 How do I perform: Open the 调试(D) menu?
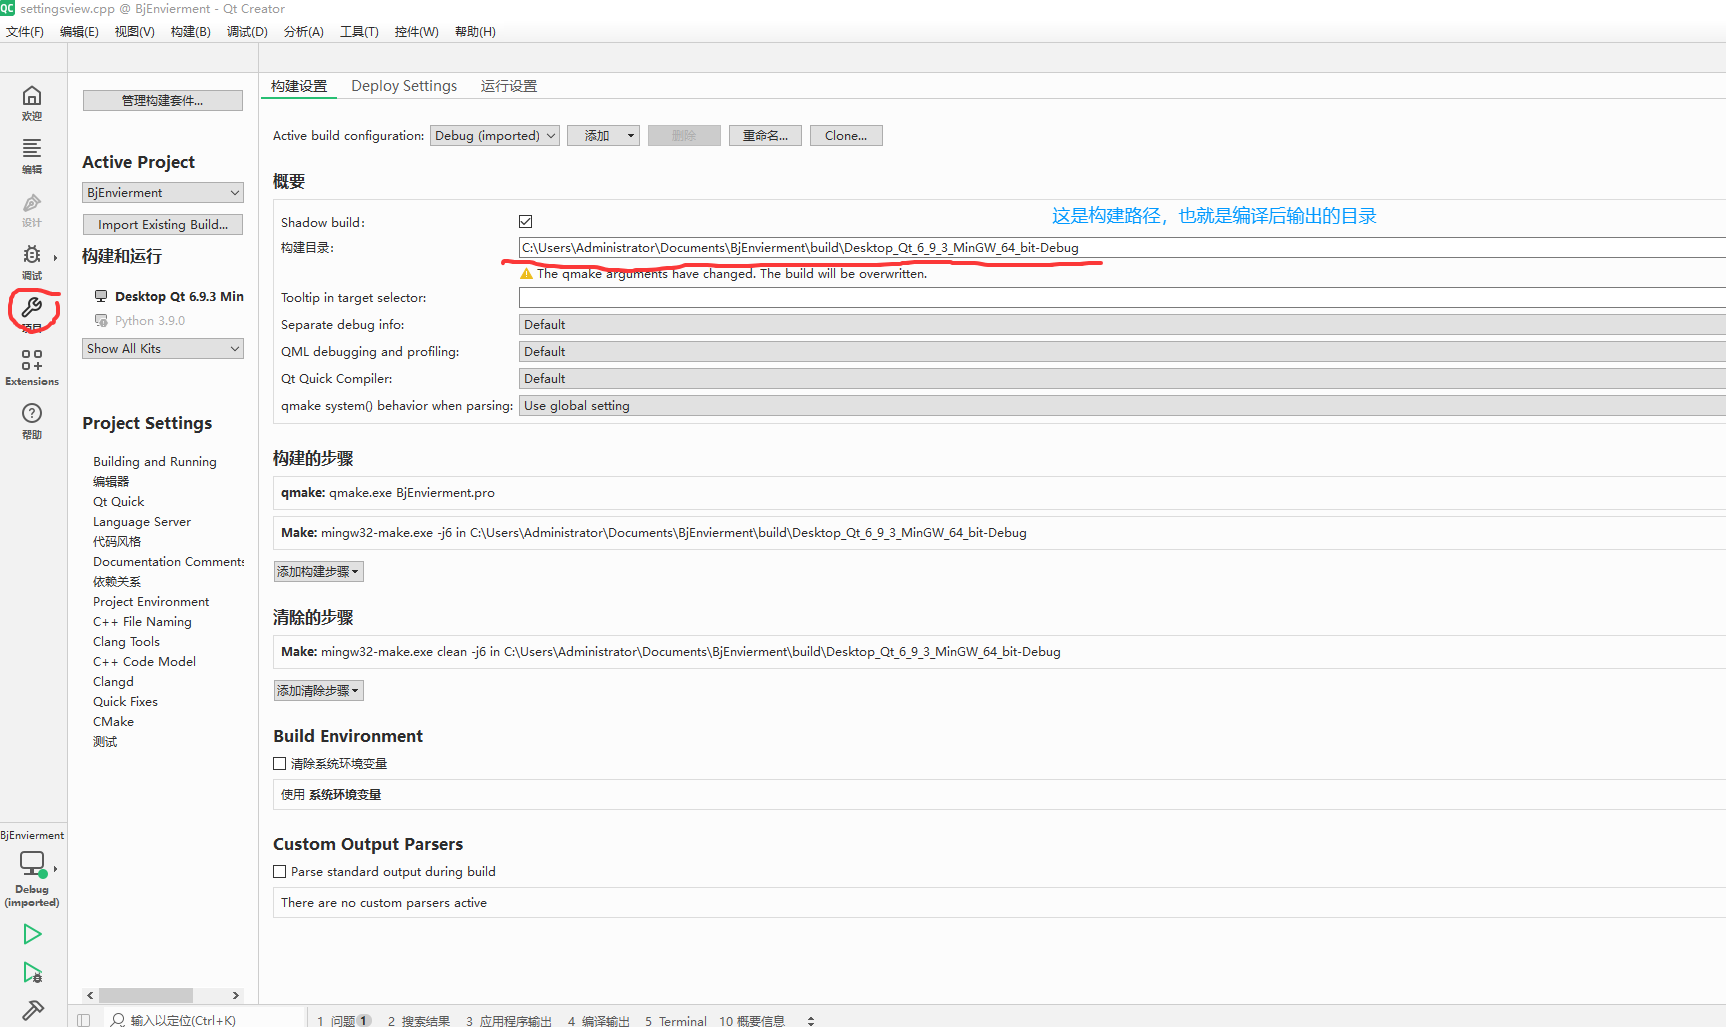pyautogui.click(x=247, y=32)
